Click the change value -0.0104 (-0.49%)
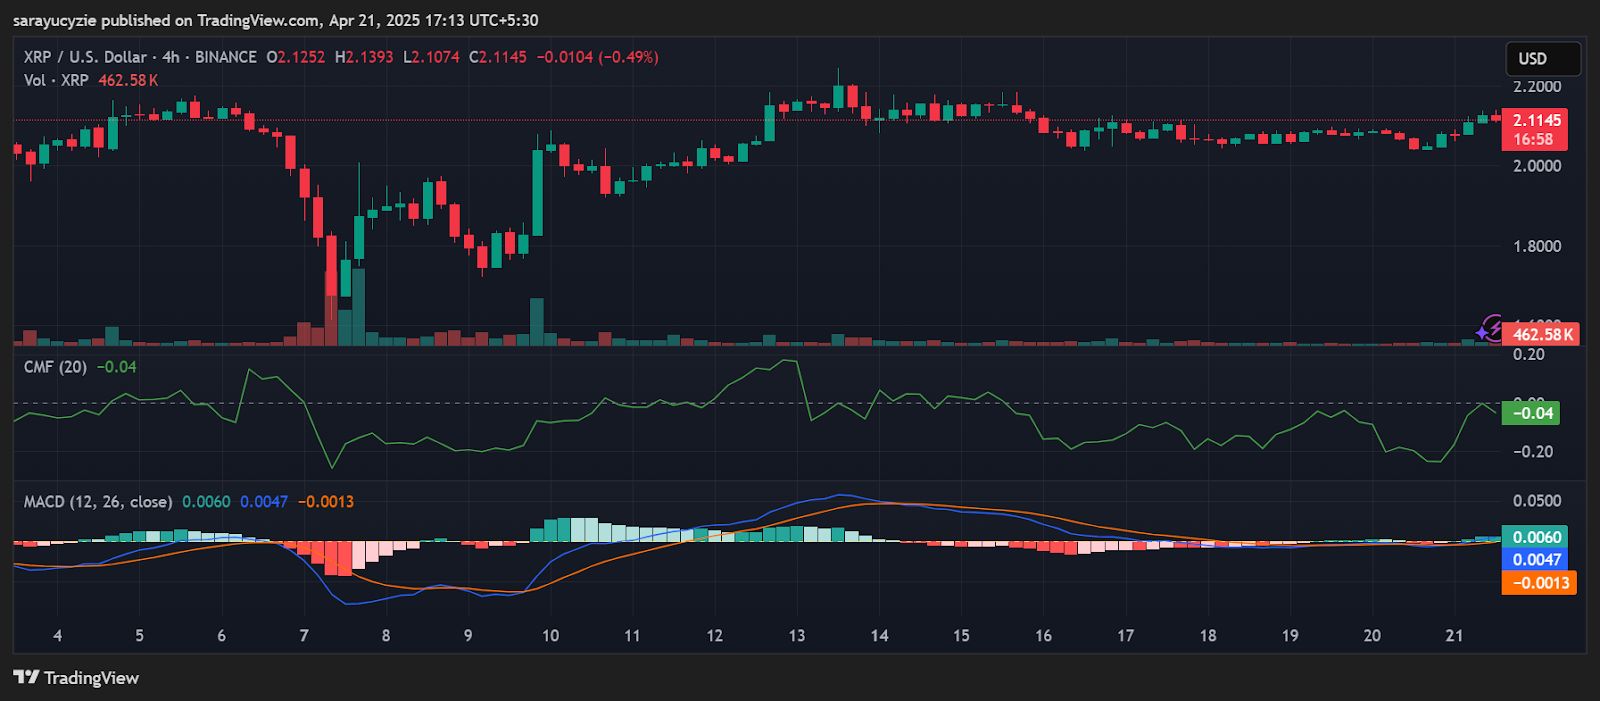This screenshot has height=701, width=1600. tap(597, 57)
